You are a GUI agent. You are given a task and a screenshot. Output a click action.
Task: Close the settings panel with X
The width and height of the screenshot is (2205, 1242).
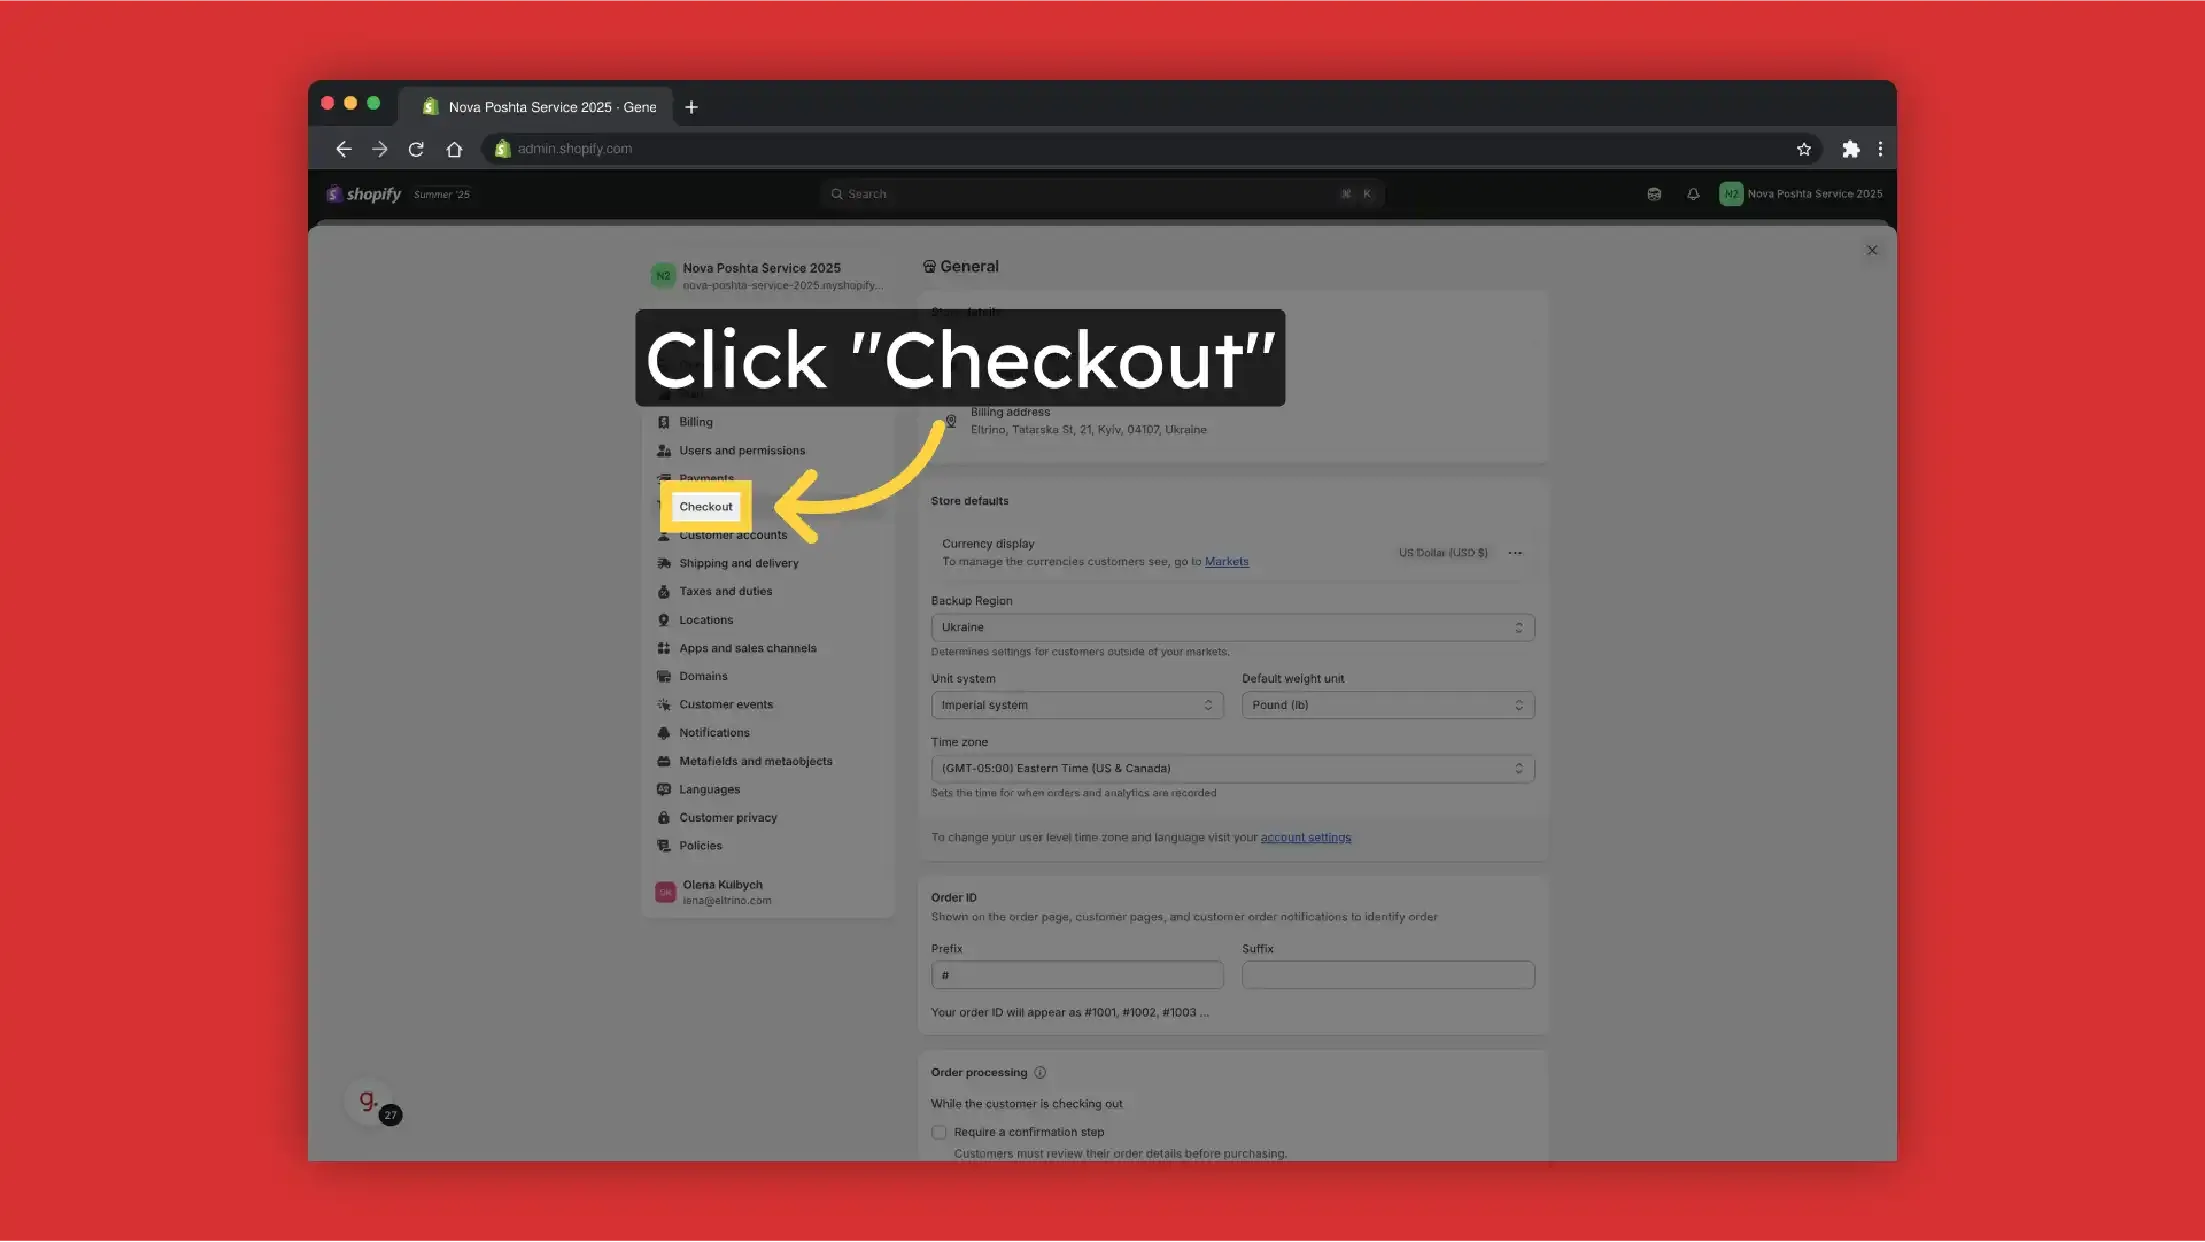click(1871, 250)
